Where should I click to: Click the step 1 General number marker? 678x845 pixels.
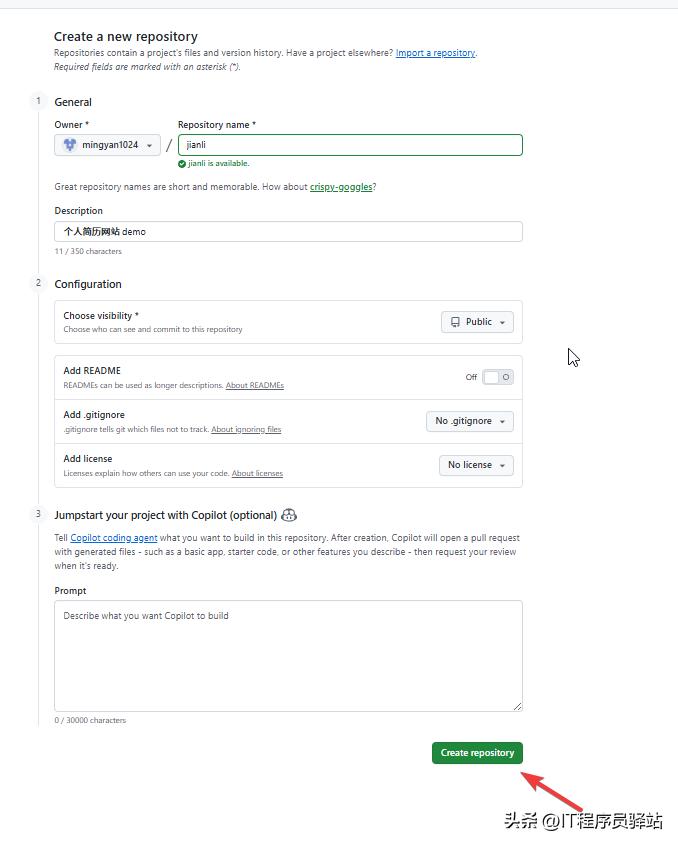click(x=38, y=100)
